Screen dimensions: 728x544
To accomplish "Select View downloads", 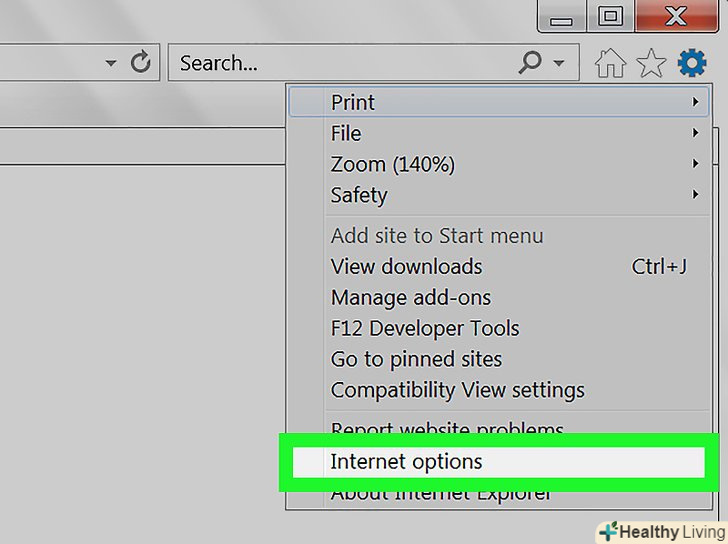I will coord(499,267).
